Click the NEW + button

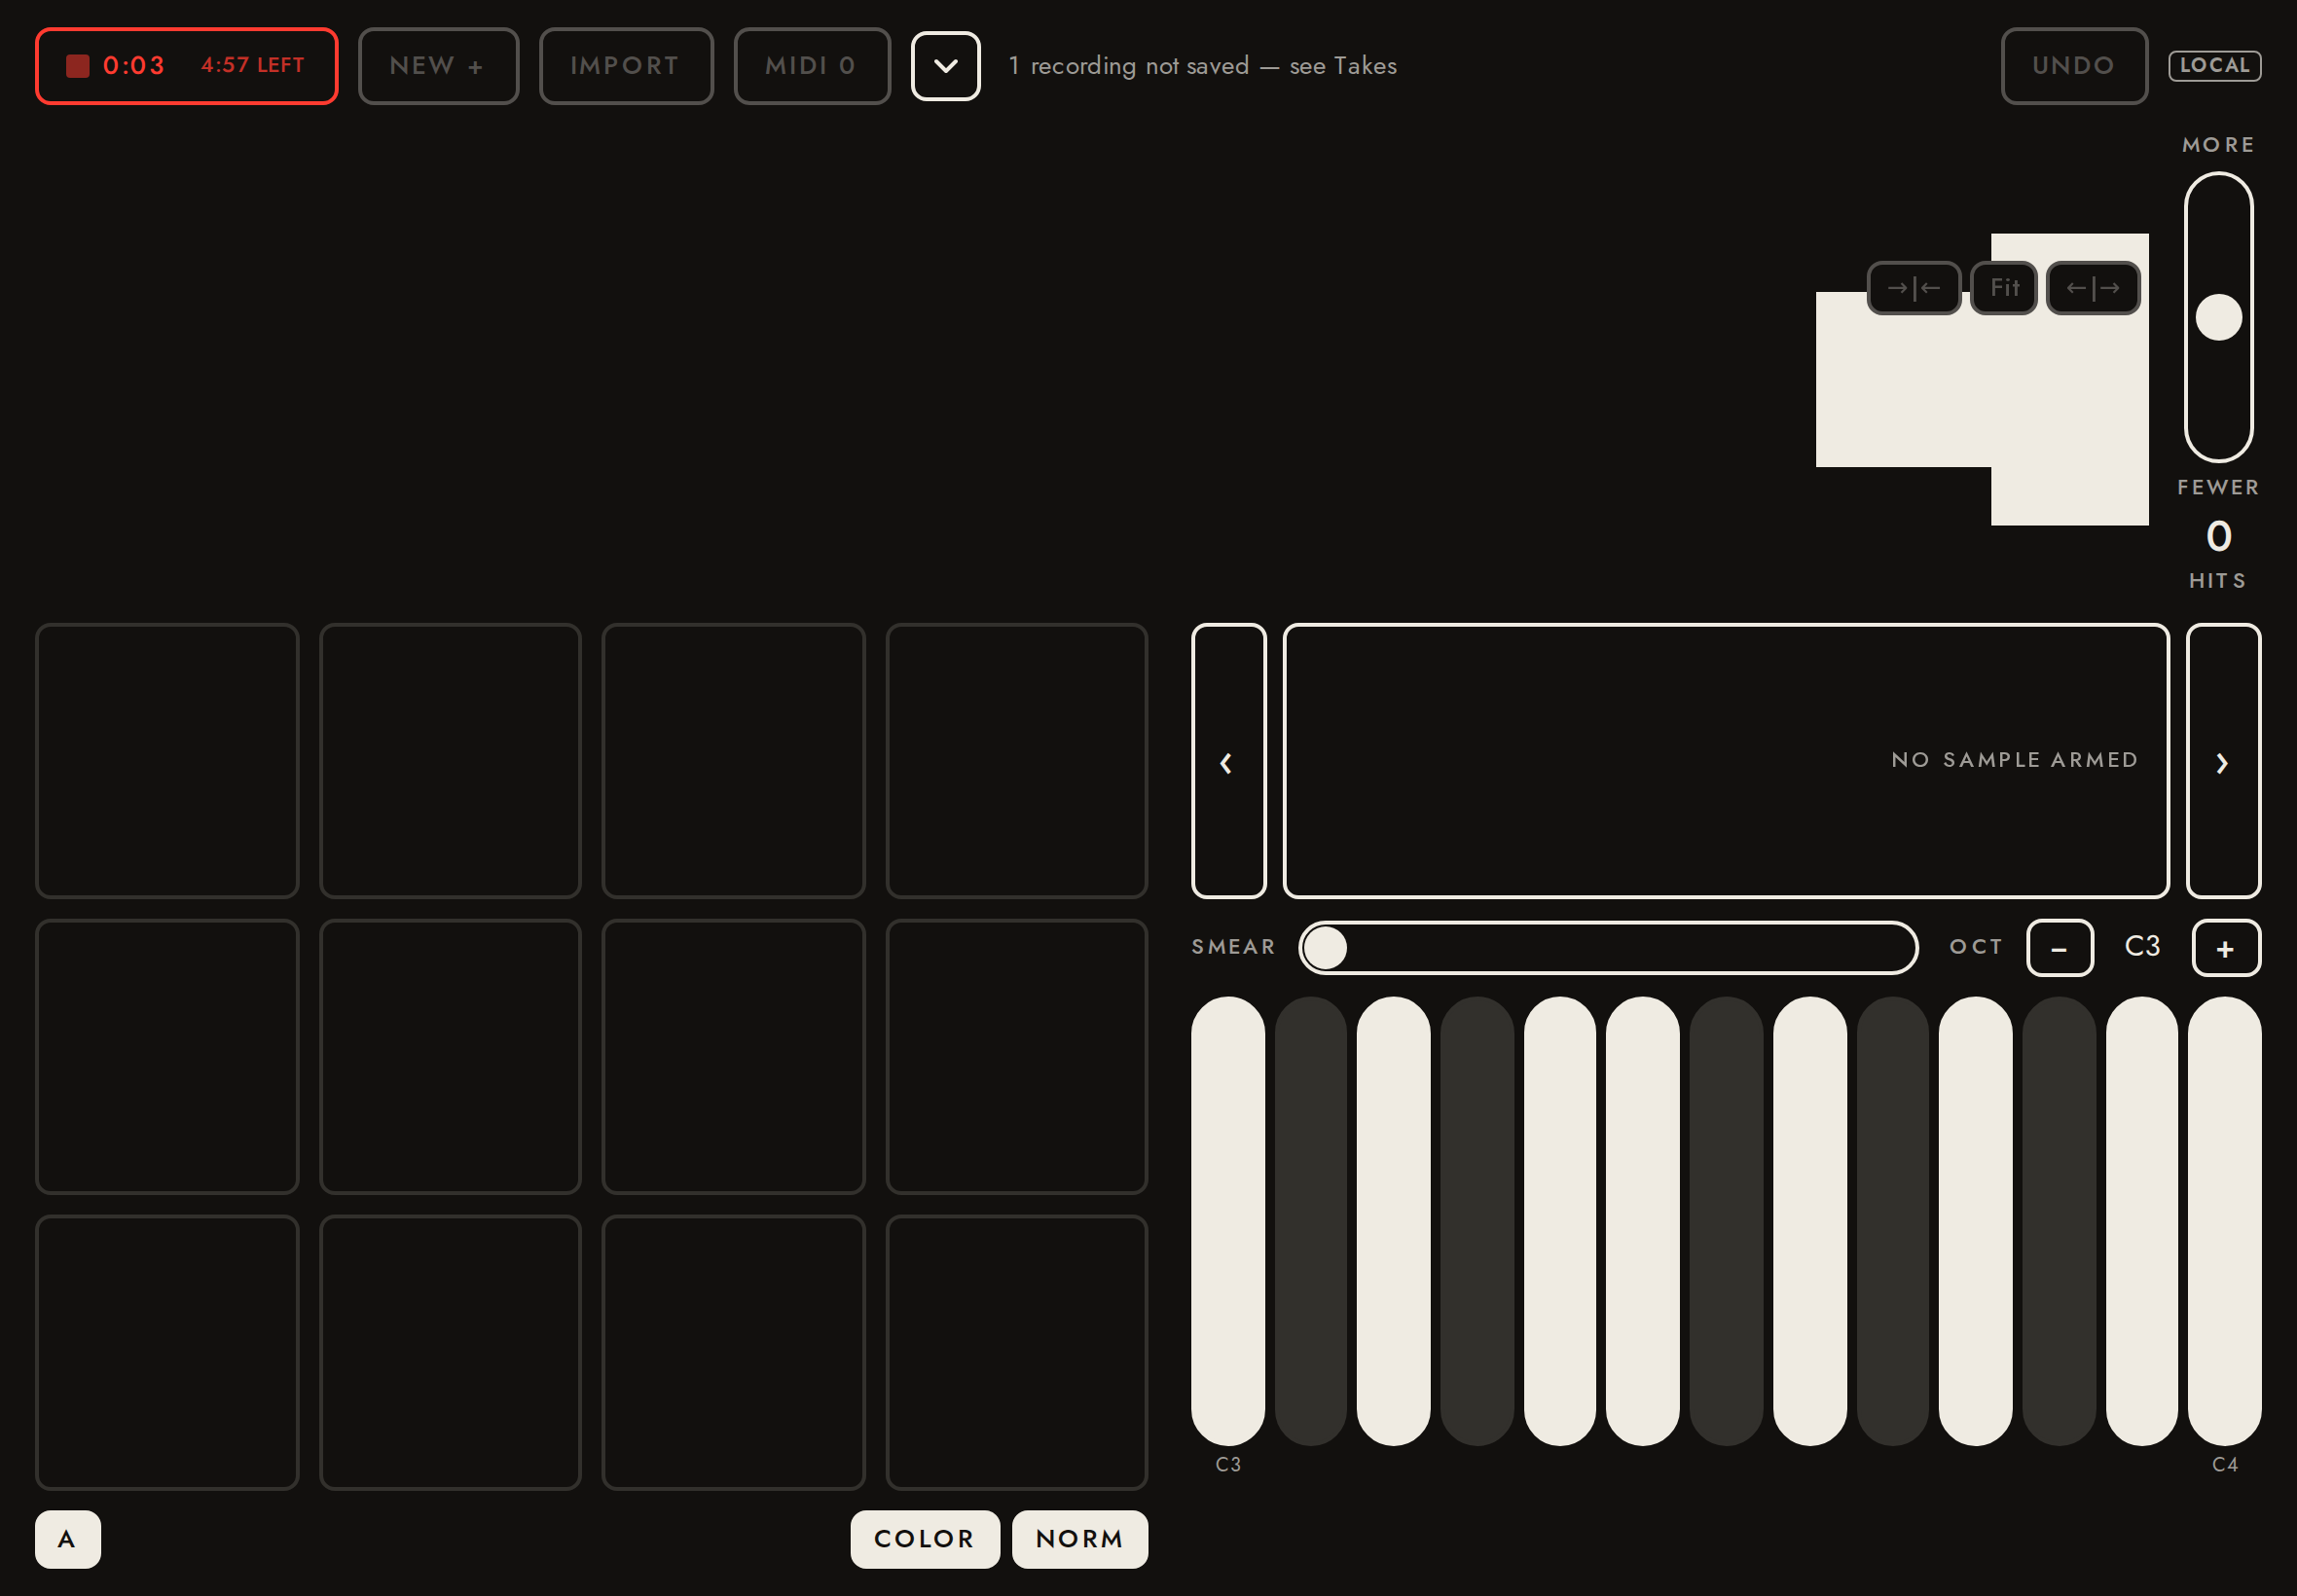click(438, 66)
